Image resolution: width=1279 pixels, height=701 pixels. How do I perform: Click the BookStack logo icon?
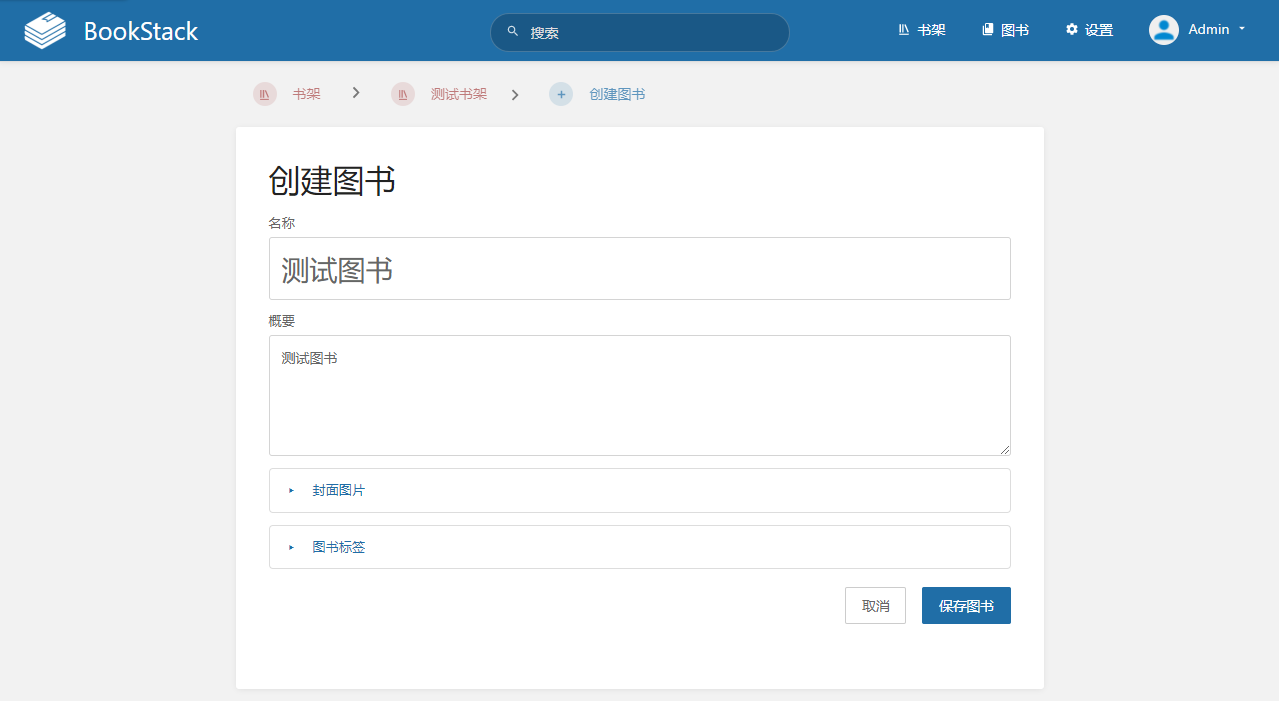(43, 30)
